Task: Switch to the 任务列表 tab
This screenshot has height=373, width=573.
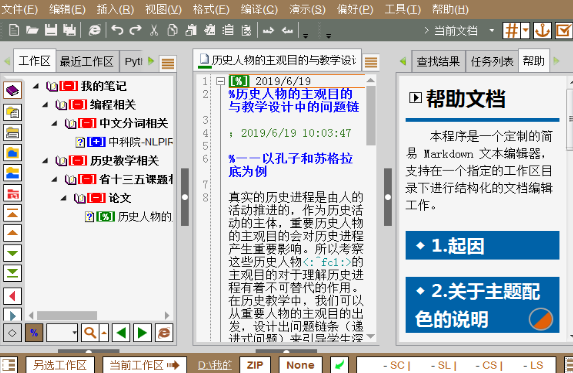Action: (x=492, y=61)
